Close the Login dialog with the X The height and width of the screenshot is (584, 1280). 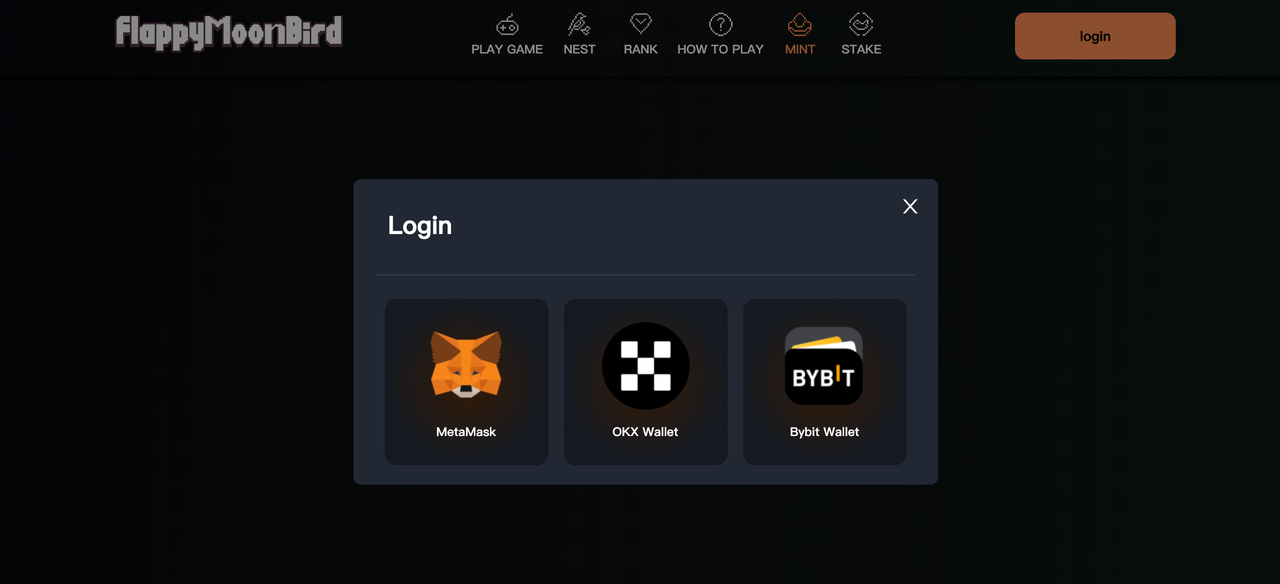(910, 206)
